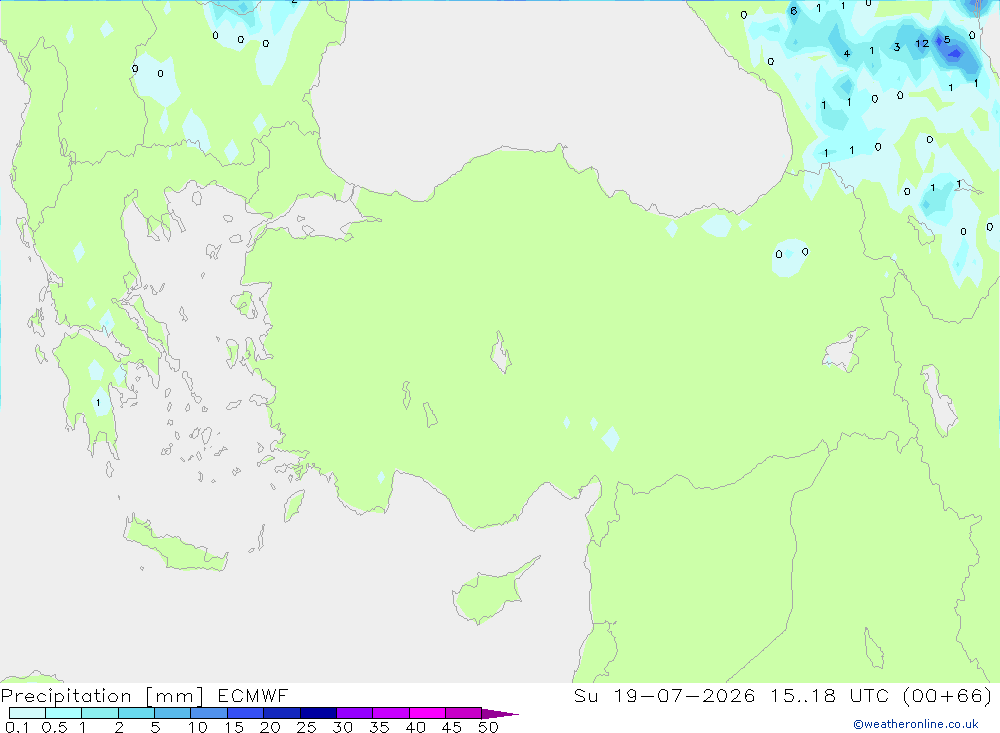Choose the 10–15 mm blue legend swatch

[209, 713]
